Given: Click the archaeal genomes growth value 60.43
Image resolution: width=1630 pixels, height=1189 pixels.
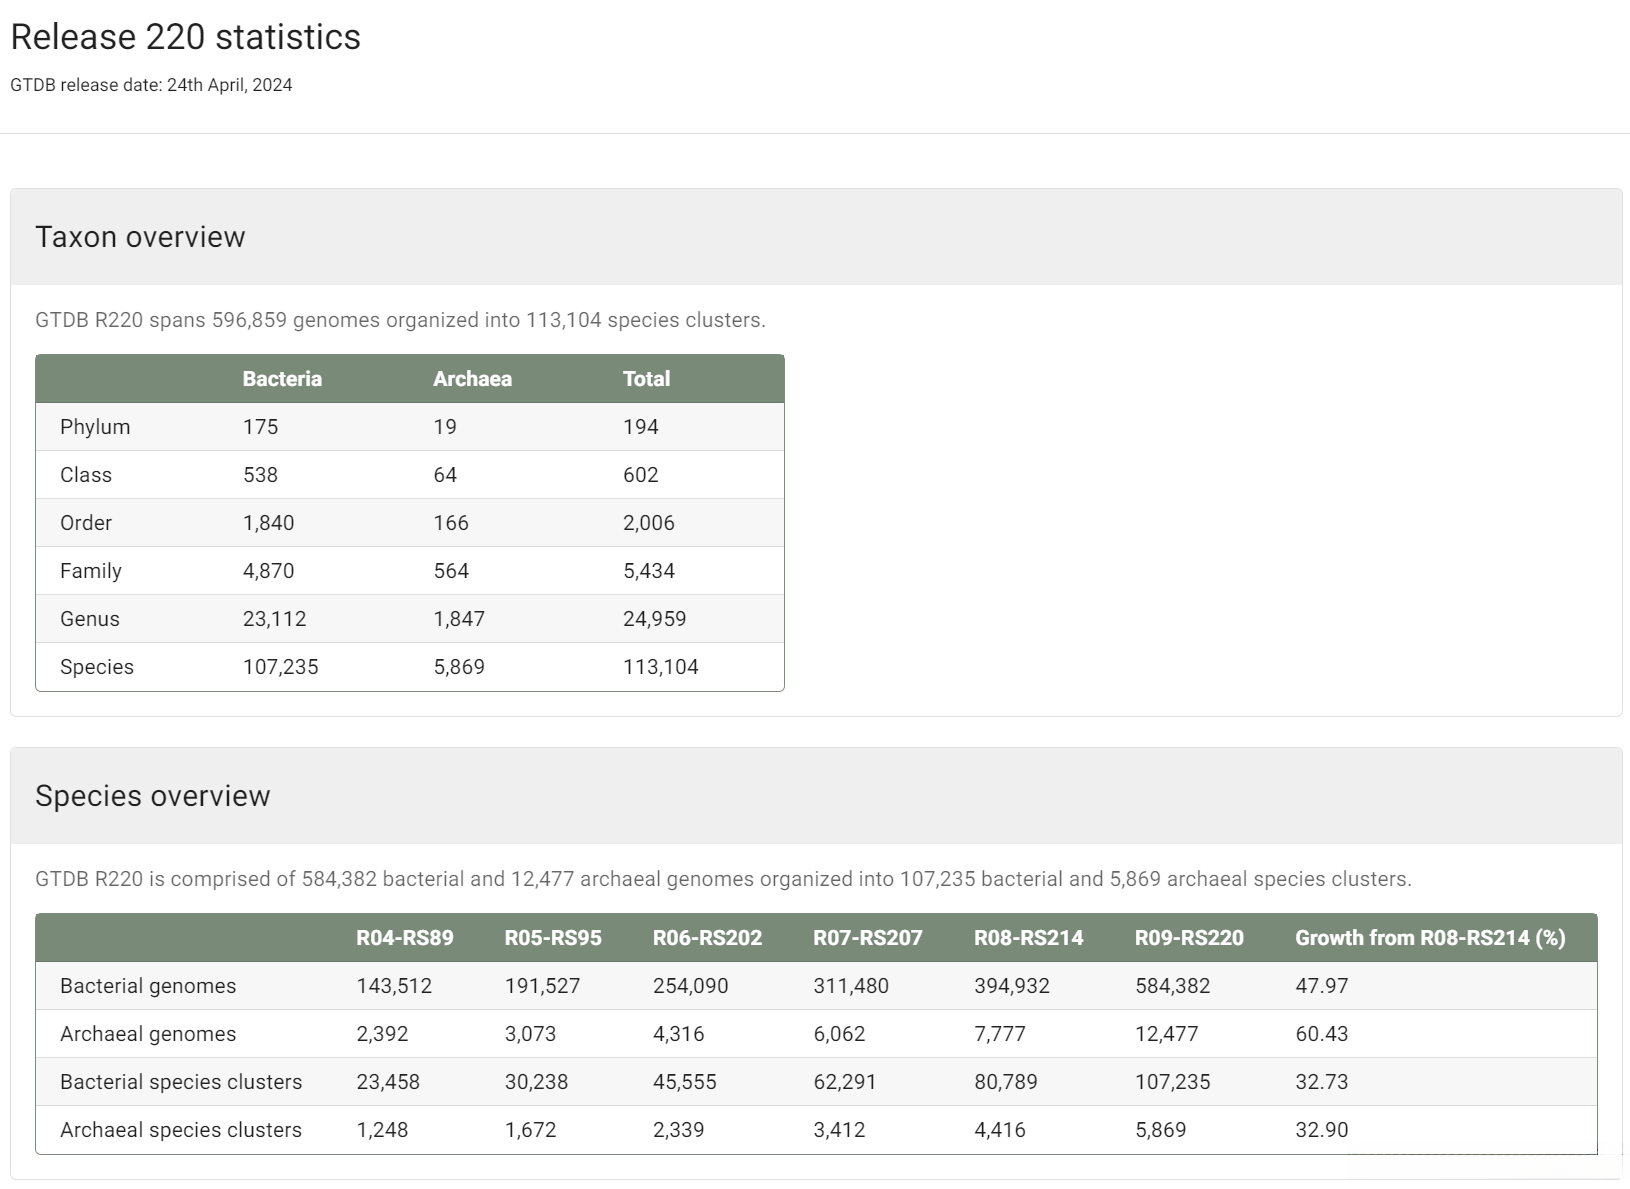Looking at the screenshot, I should tap(1321, 1034).
